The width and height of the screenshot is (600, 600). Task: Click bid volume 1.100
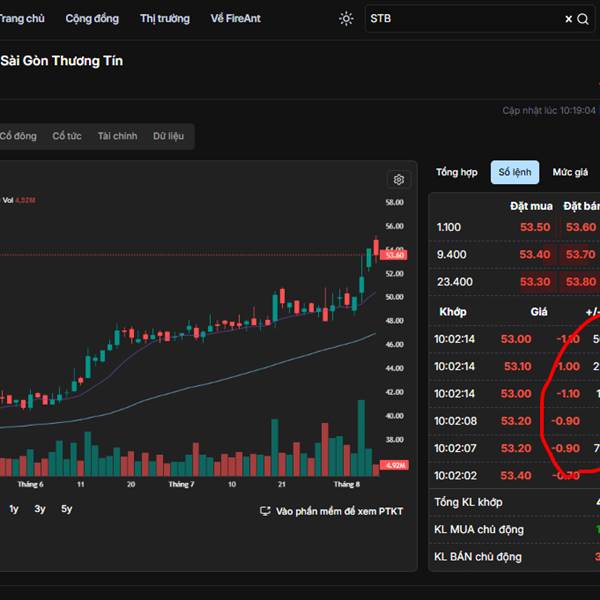pyautogui.click(x=448, y=227)
